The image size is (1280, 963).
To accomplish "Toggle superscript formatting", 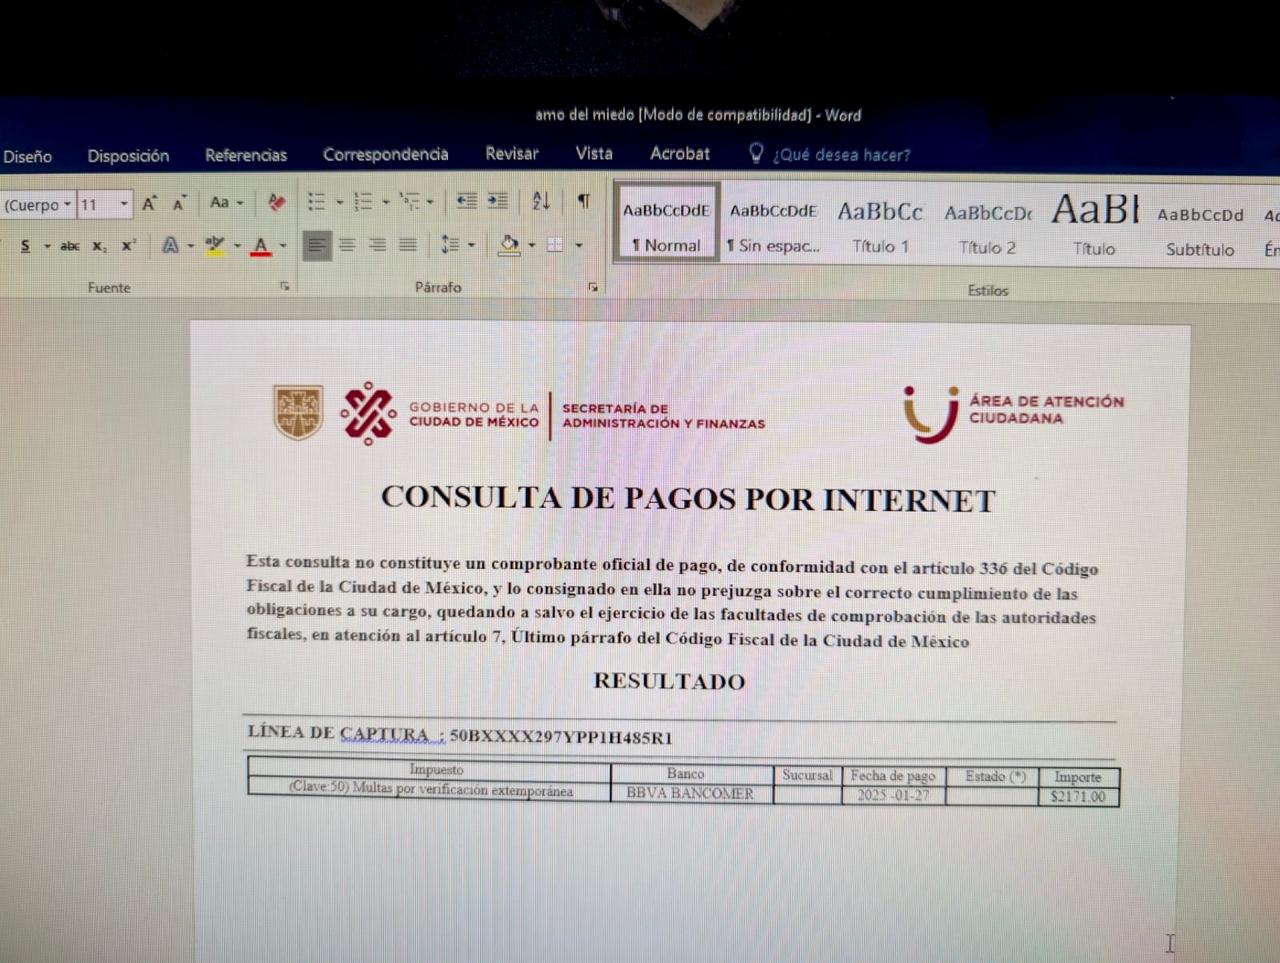I will click(128, 245).
